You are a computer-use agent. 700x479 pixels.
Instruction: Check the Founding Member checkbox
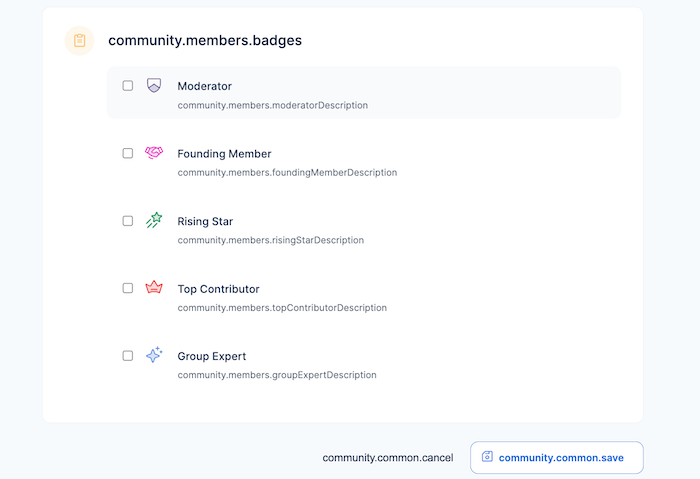[128, 153]
